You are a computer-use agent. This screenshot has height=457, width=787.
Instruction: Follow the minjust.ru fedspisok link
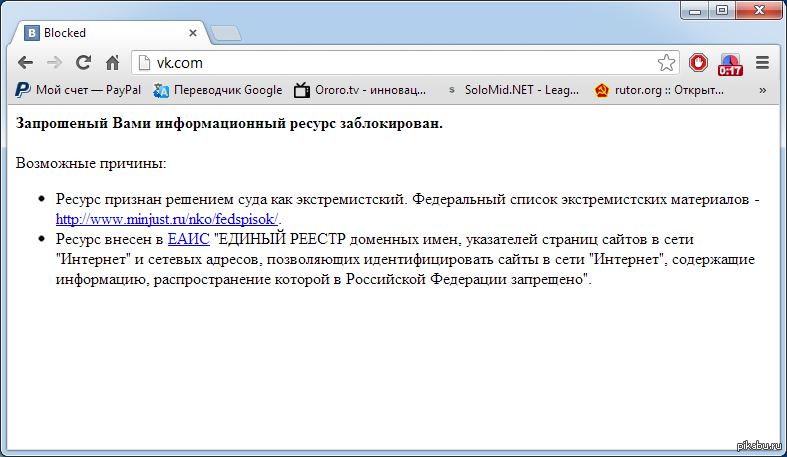[167, 219]
